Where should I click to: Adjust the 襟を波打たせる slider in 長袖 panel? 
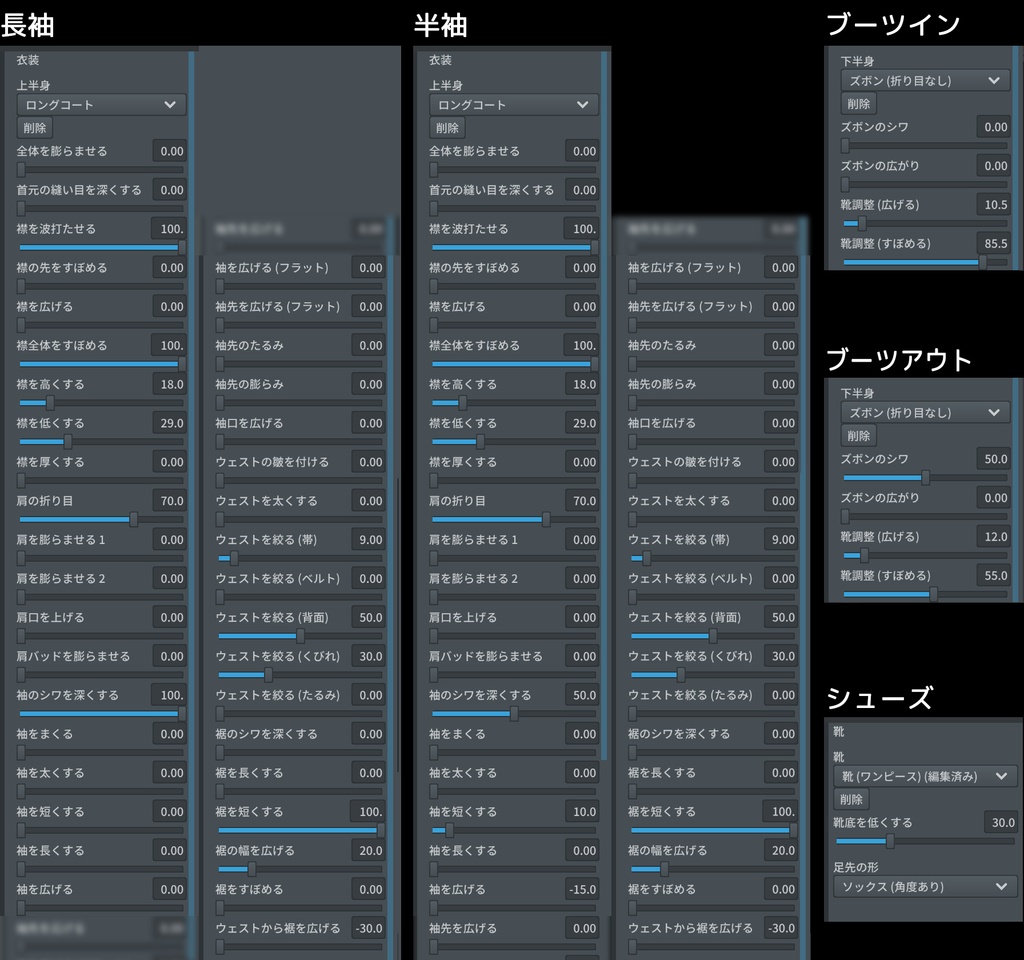[x=100, y=246]
